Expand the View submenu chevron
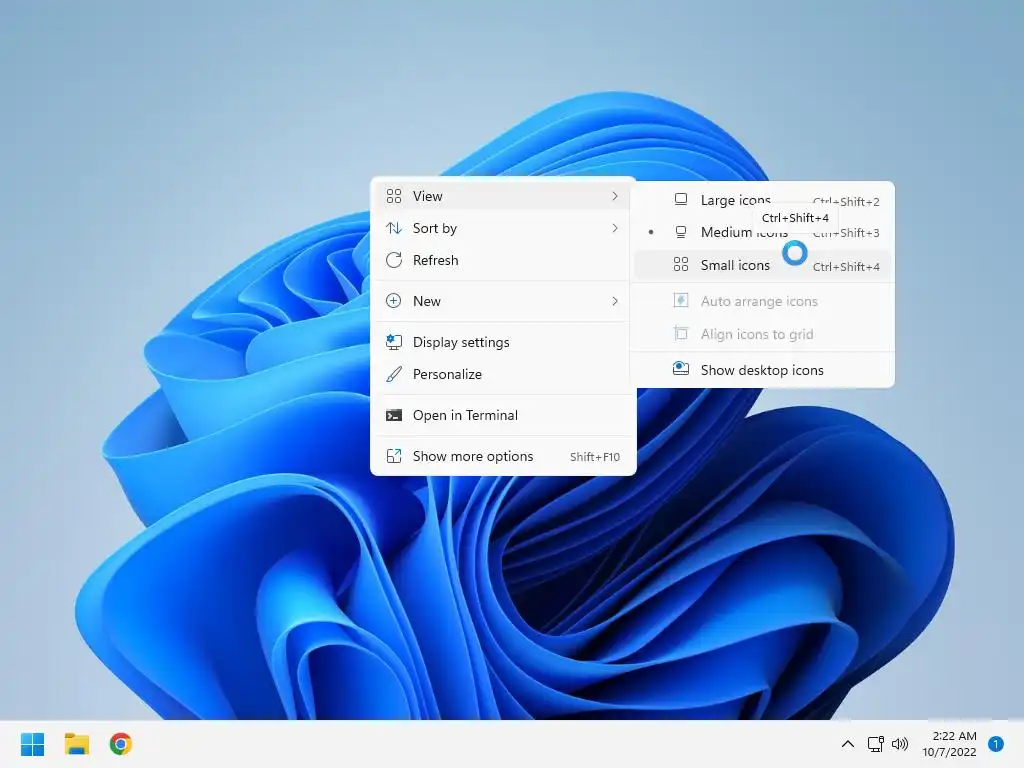The height and width of the screenshot is (768, 1024). tap(615, 196)
